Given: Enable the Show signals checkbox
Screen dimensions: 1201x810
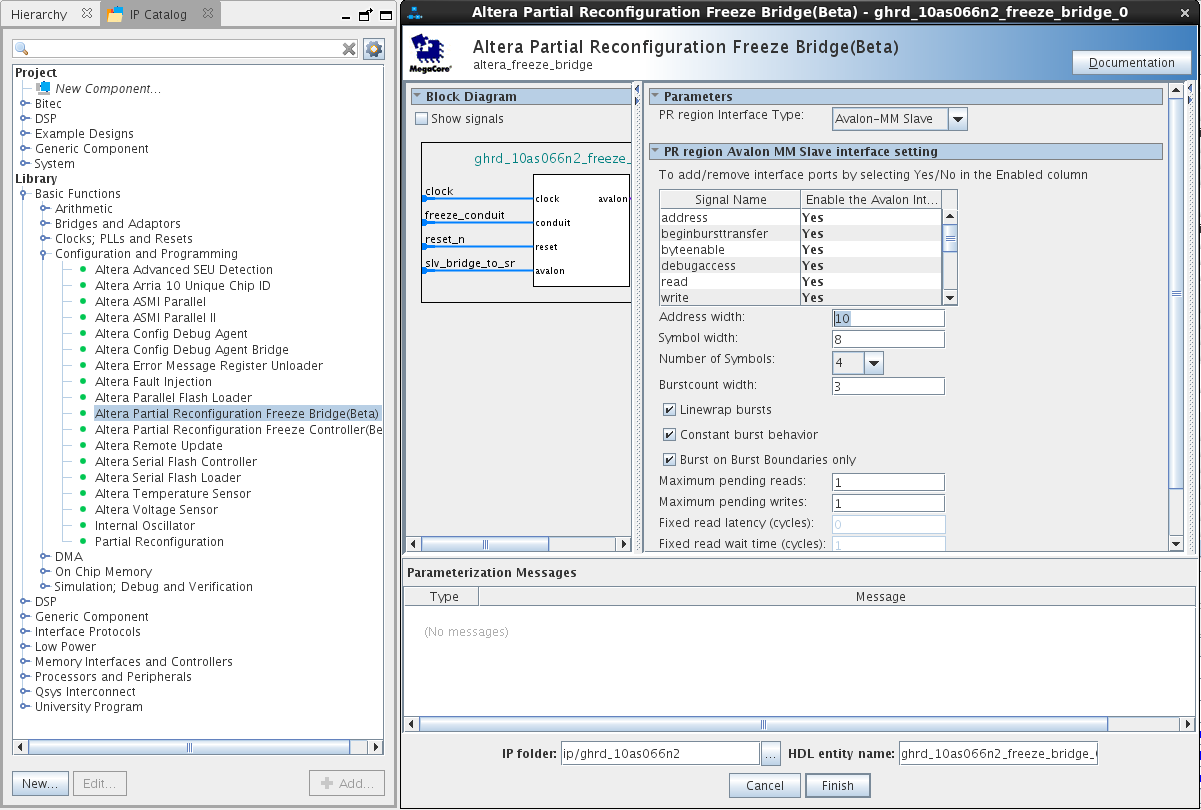Looking at the screenshot, I should tap(422, 119).
